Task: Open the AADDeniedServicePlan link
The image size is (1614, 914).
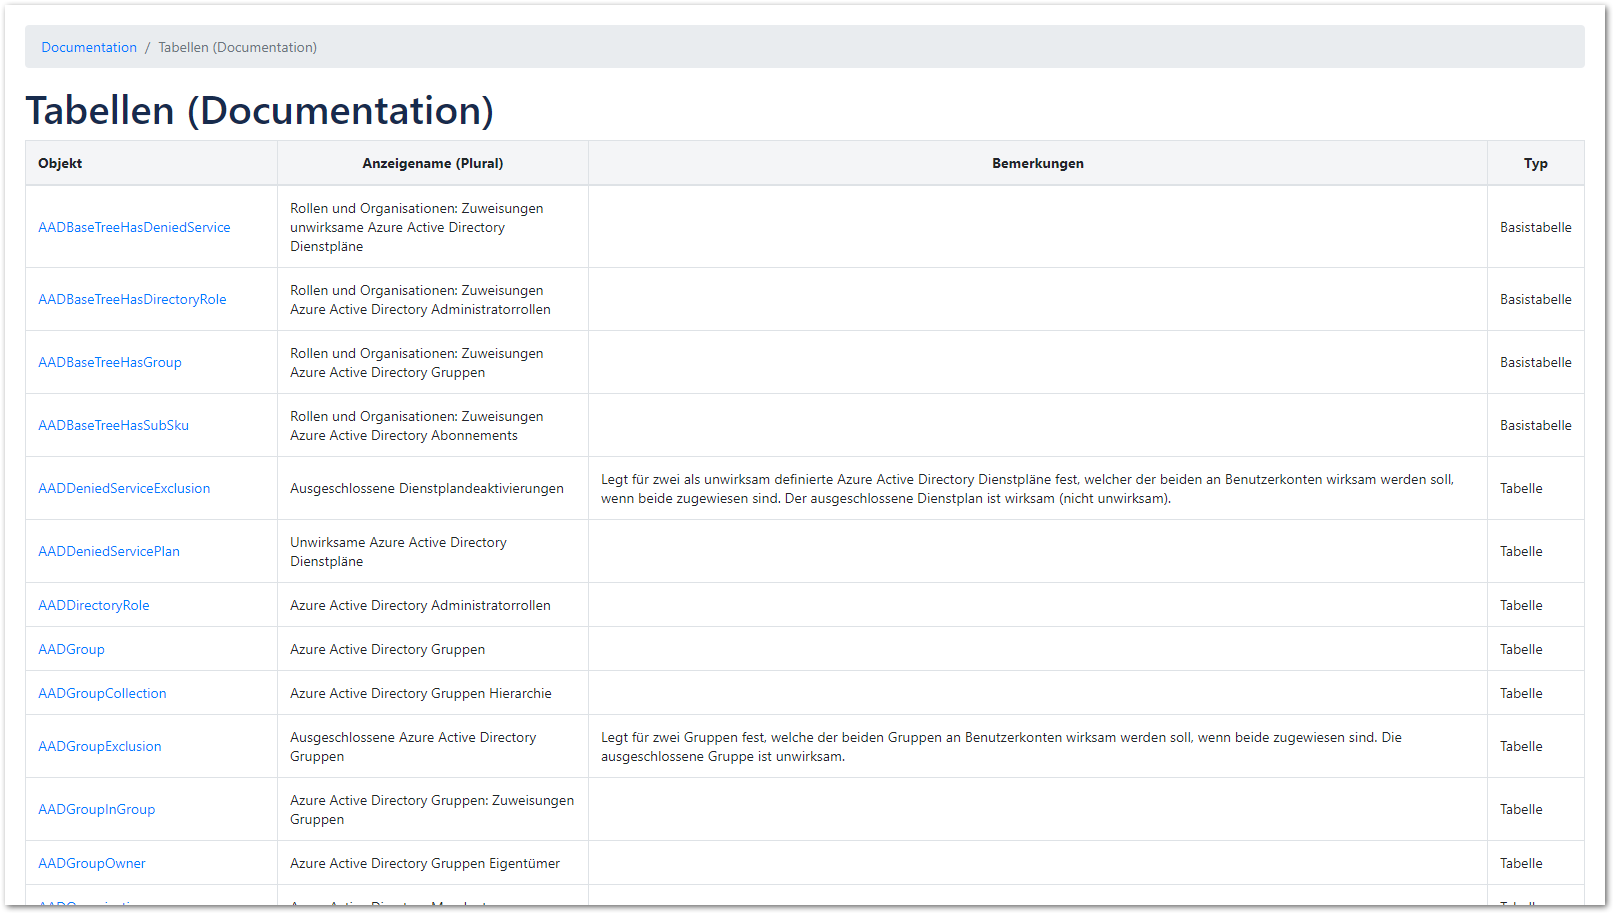Action: pos(109,551)
